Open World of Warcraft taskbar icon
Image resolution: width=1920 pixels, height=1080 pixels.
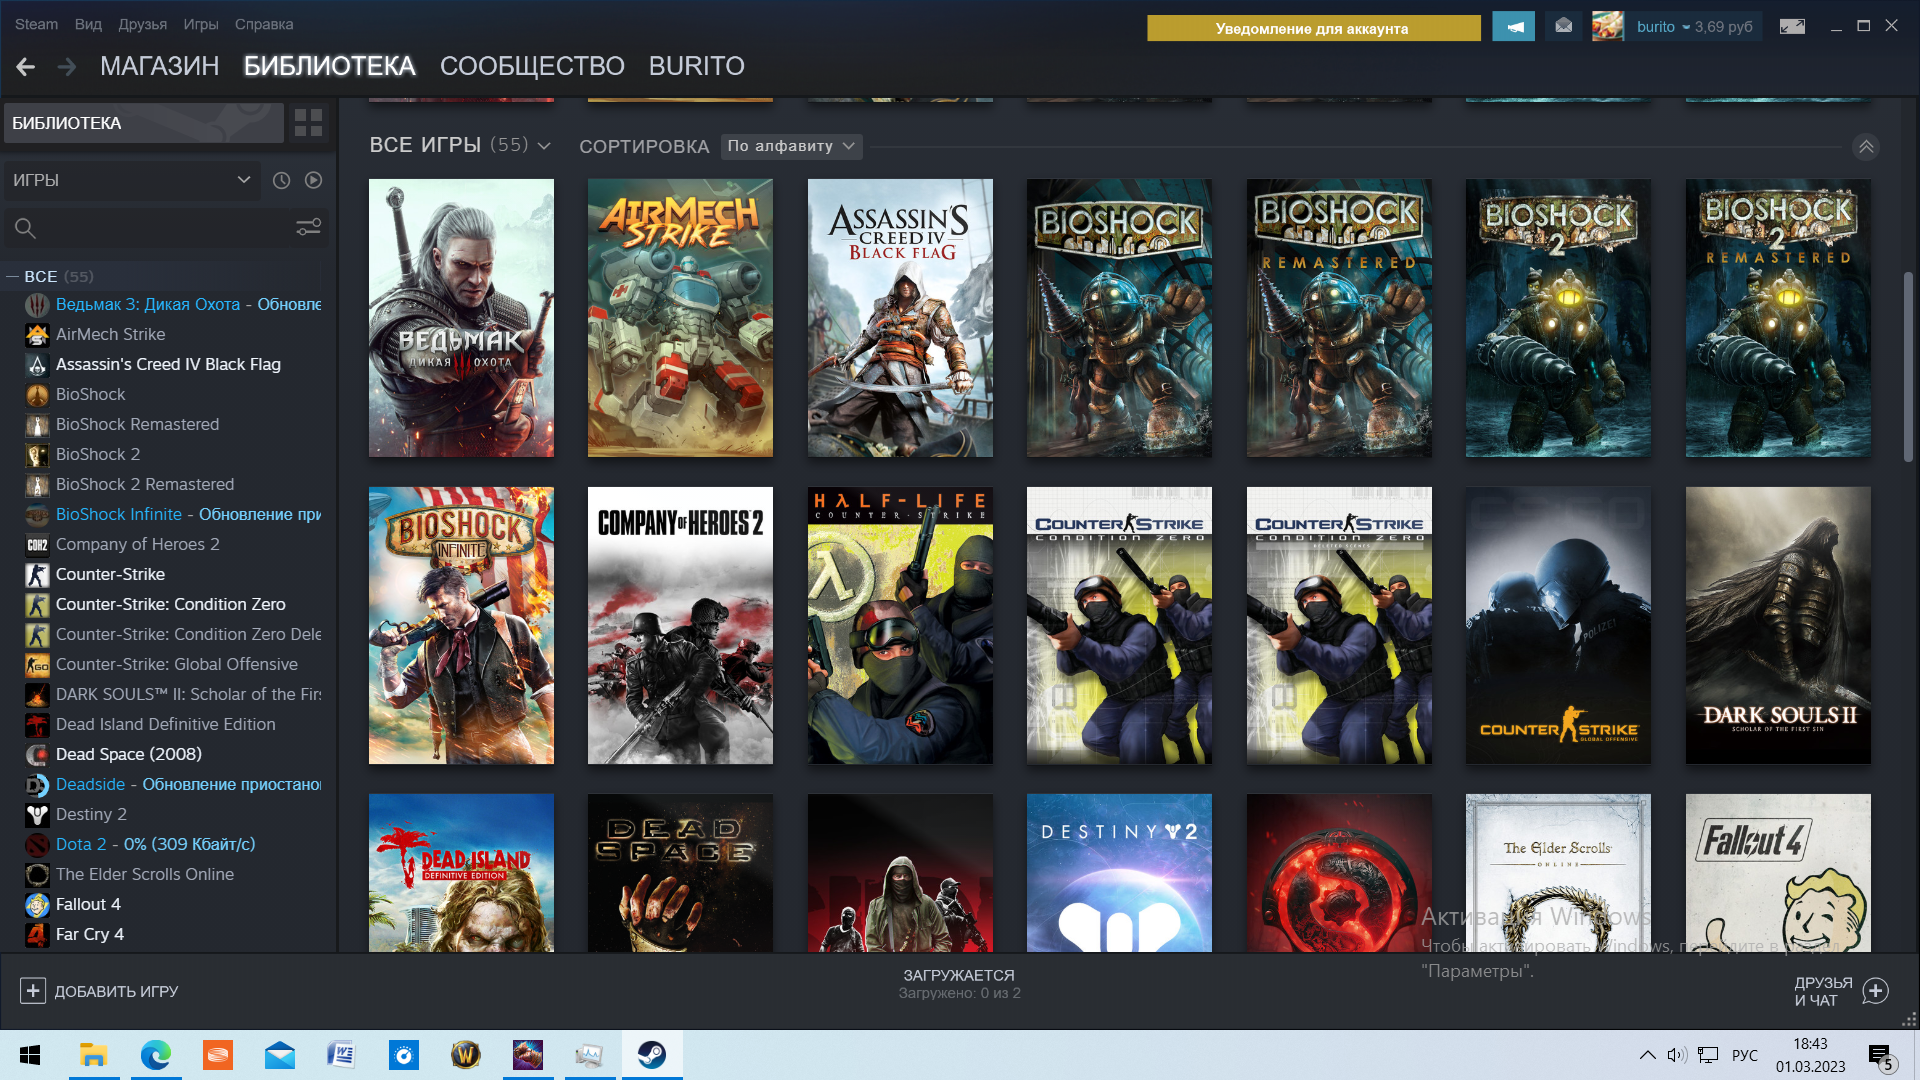click(x=466, y=1055)
